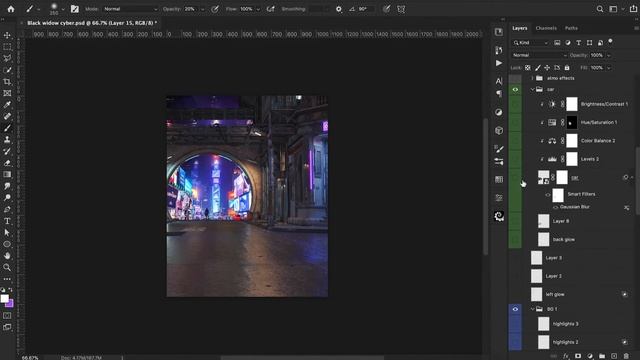The image size is (640, 360).
Task: Open the layer blend mode Normal dropdown
Action: [x=539, y=55]
